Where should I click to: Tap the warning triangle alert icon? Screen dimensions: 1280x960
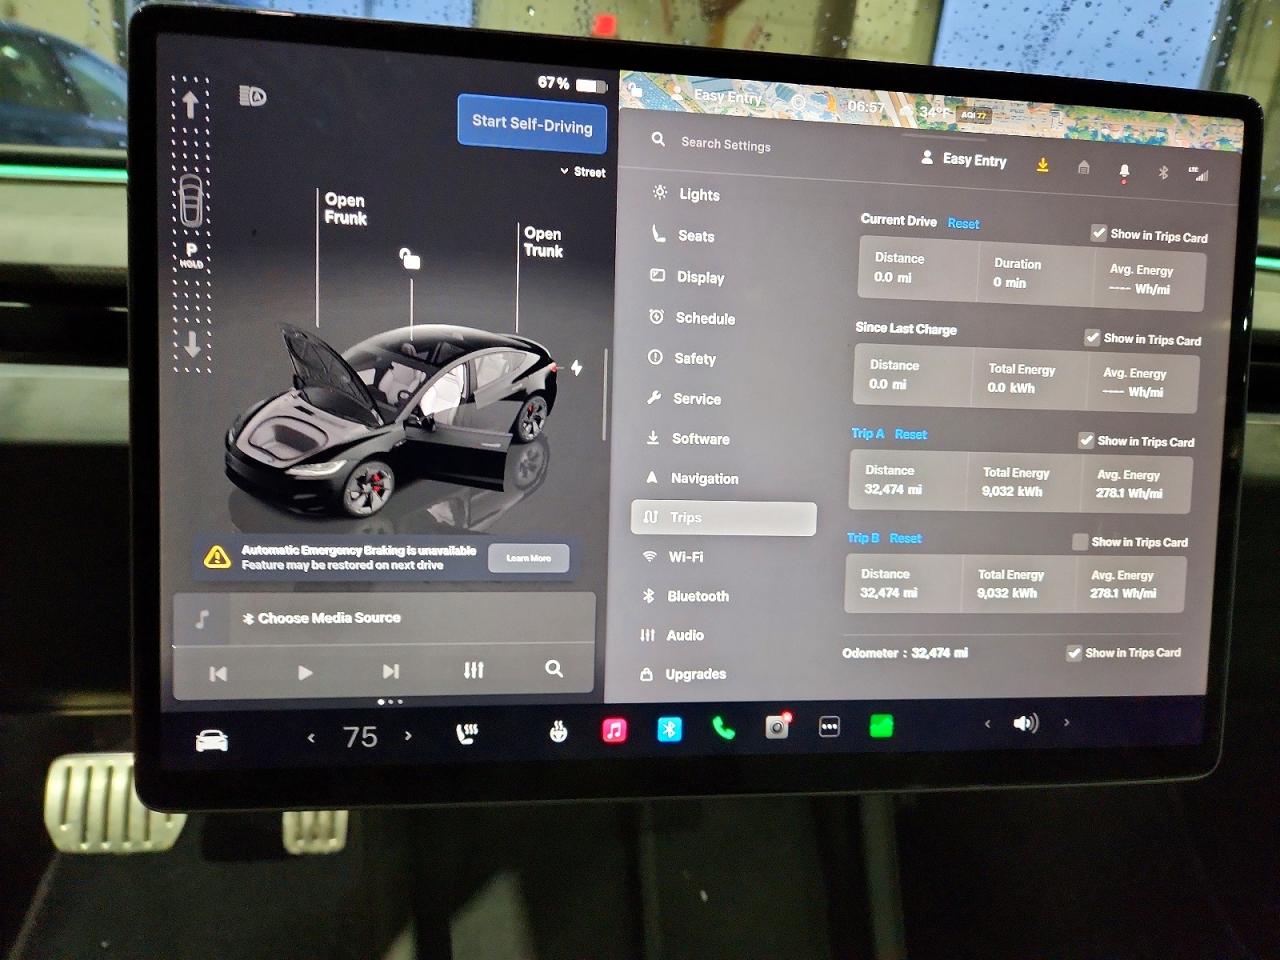coord(217,557)
